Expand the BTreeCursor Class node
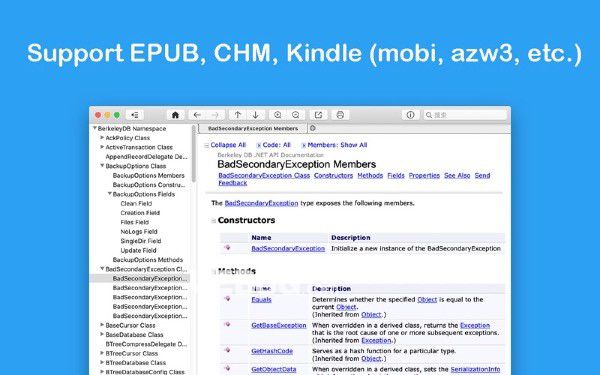Screen dimensions: 600x375 102,353
